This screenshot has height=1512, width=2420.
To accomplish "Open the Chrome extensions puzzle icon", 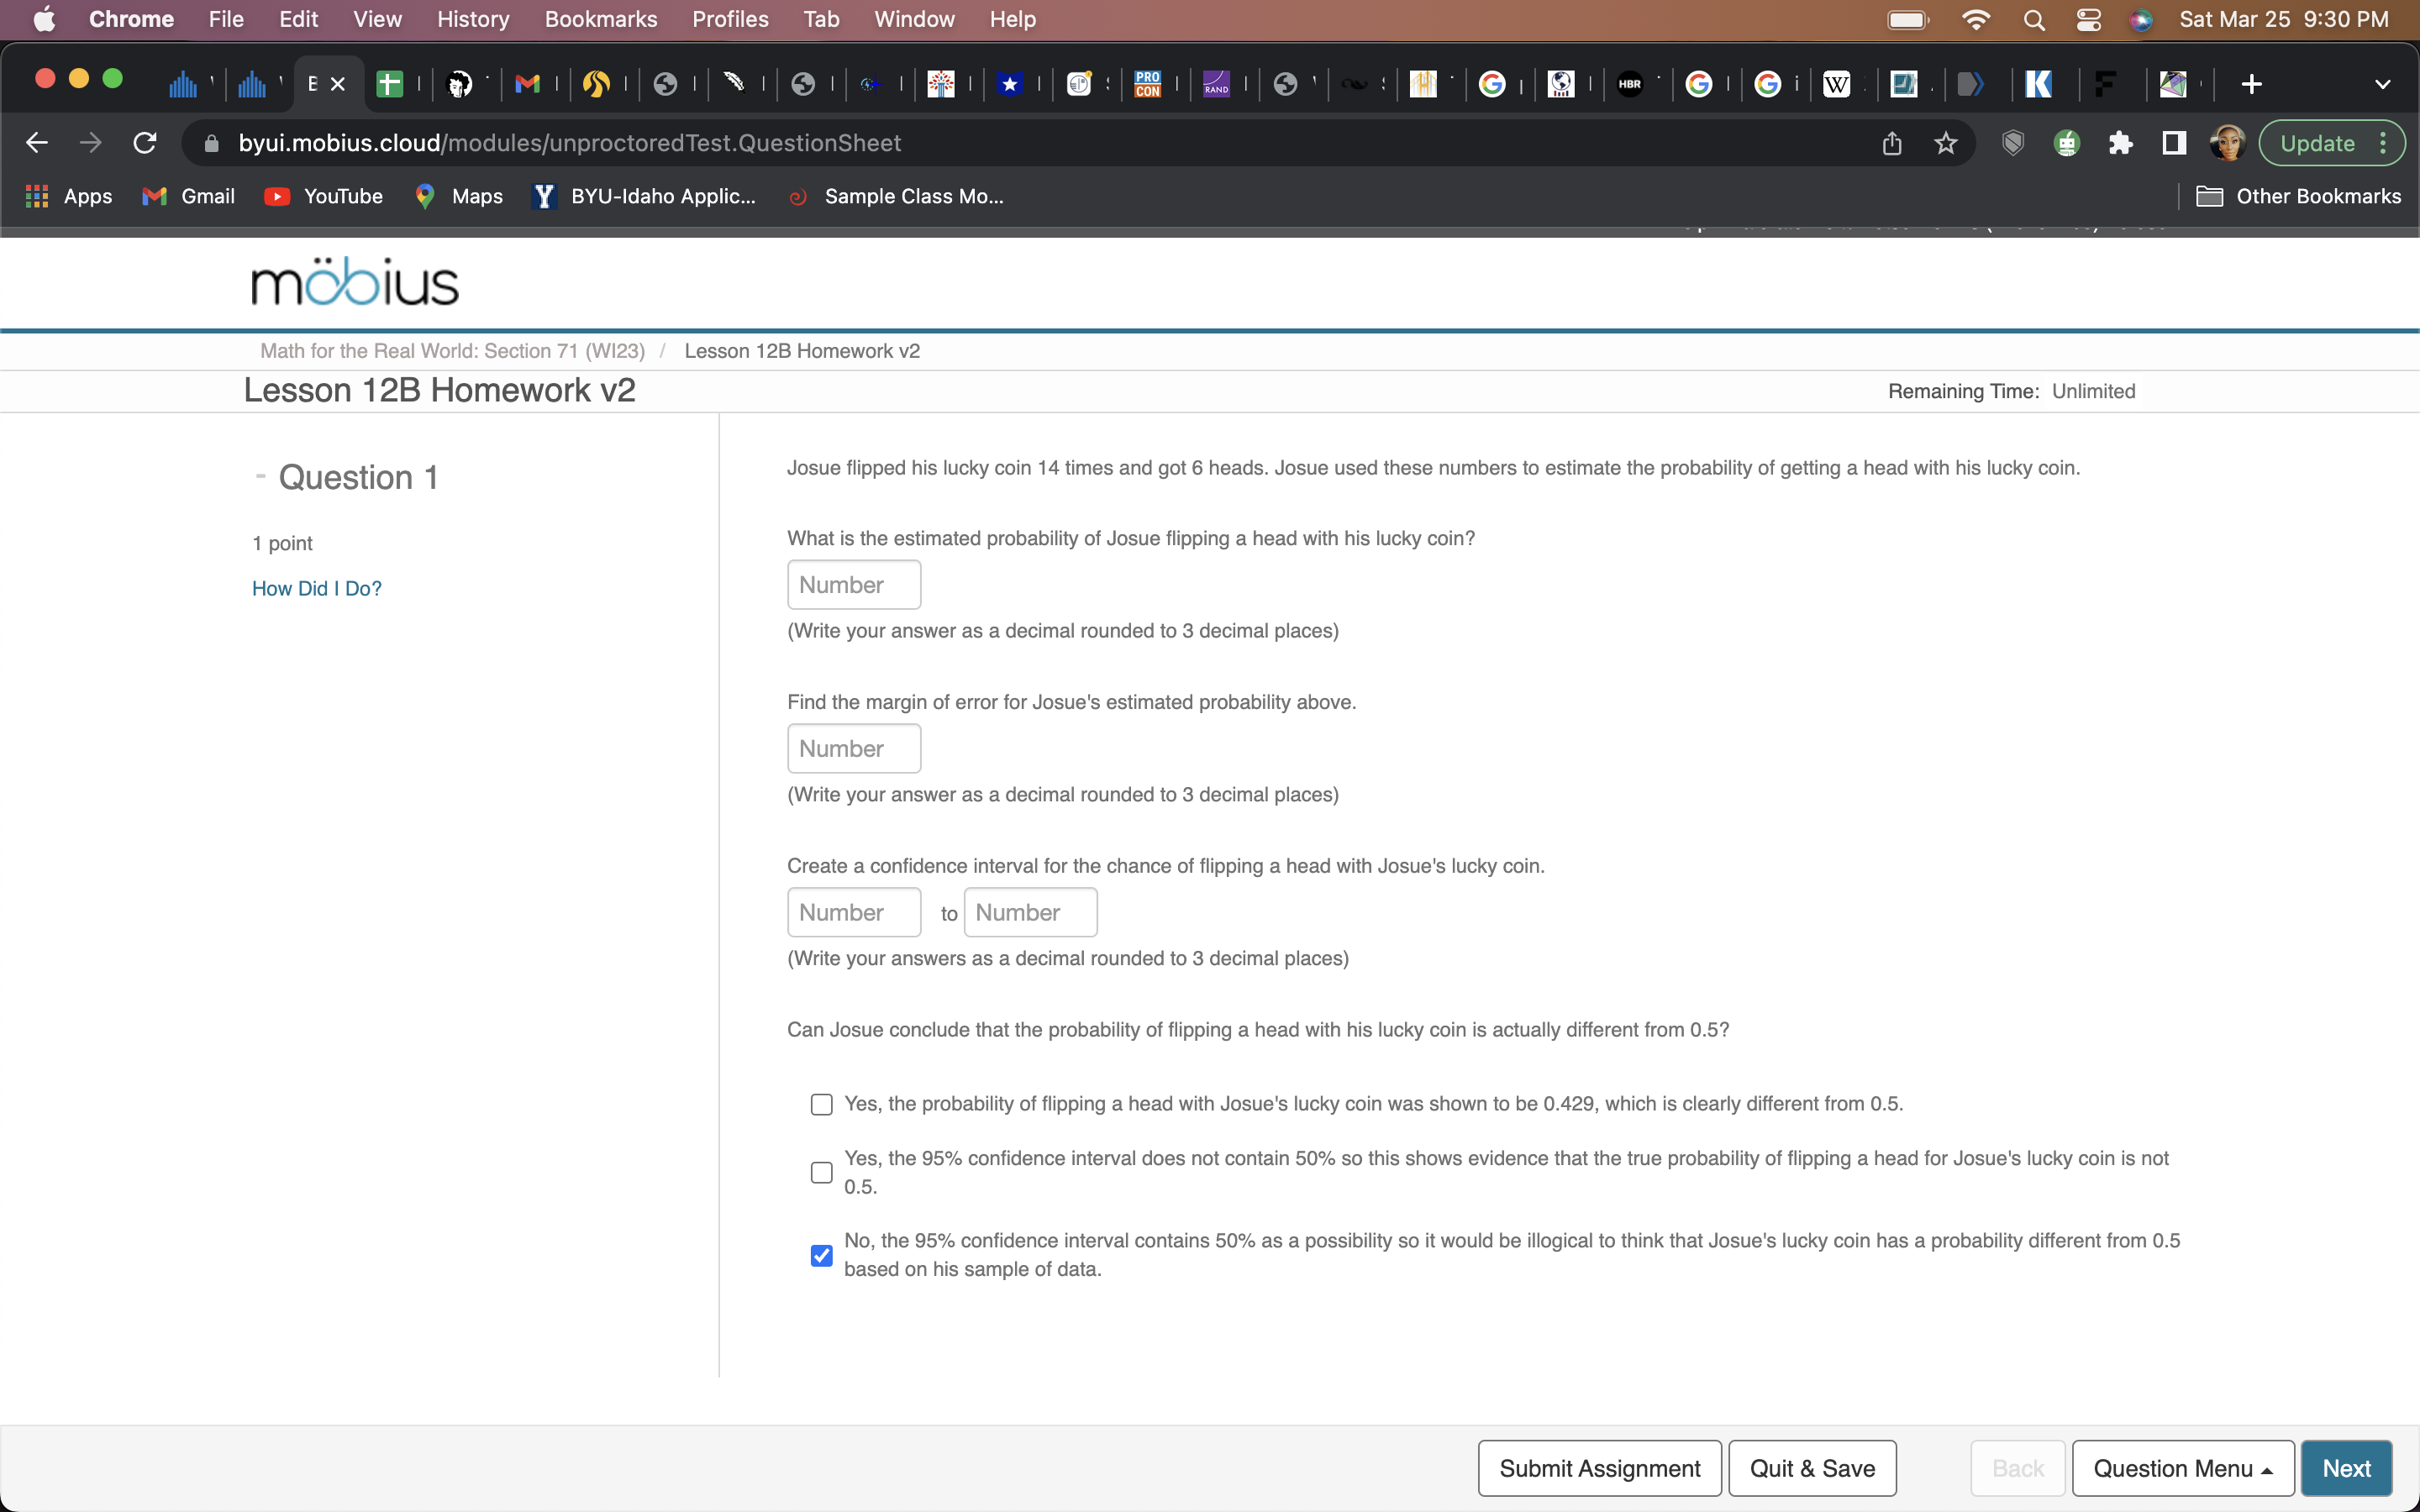I will click(2121, 142).
